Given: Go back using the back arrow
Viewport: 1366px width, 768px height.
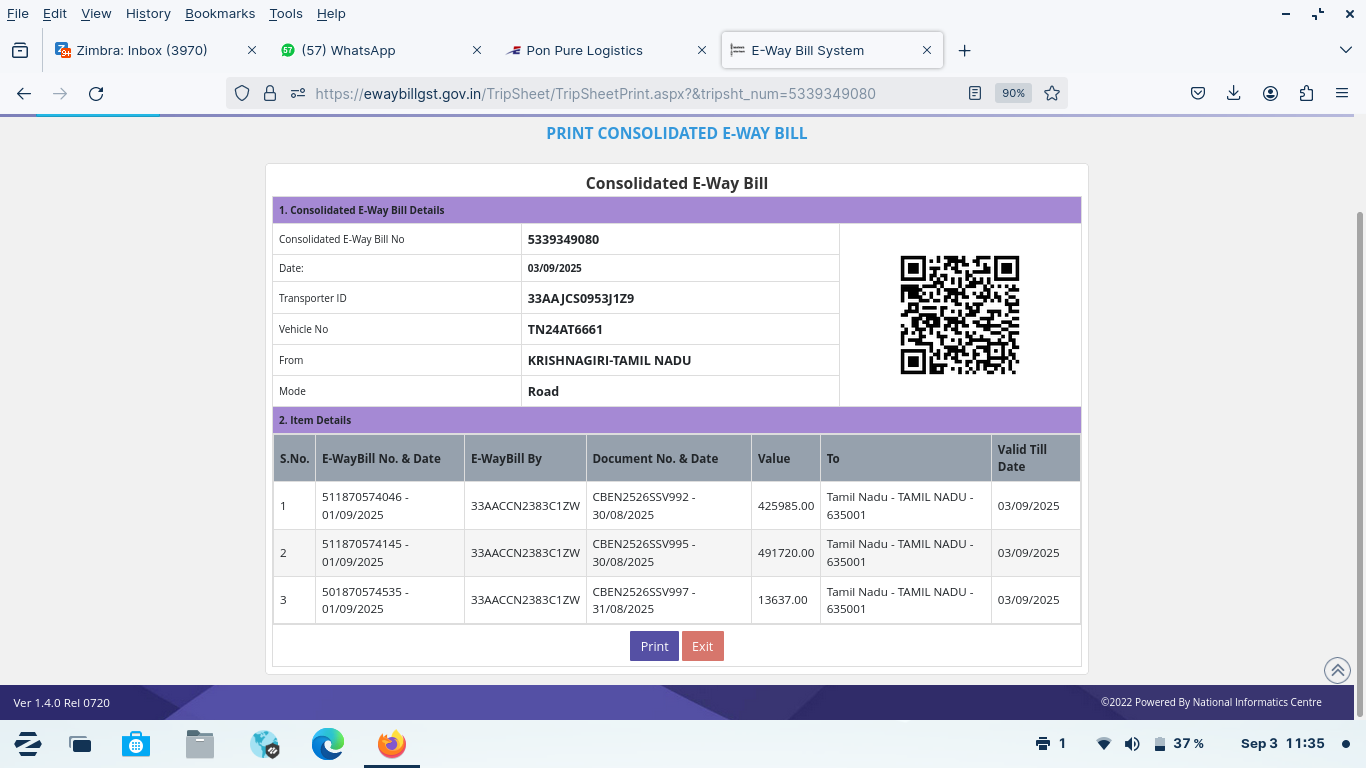Looking at the screenshot, I should pyautogui.click(x=24, y=93).
